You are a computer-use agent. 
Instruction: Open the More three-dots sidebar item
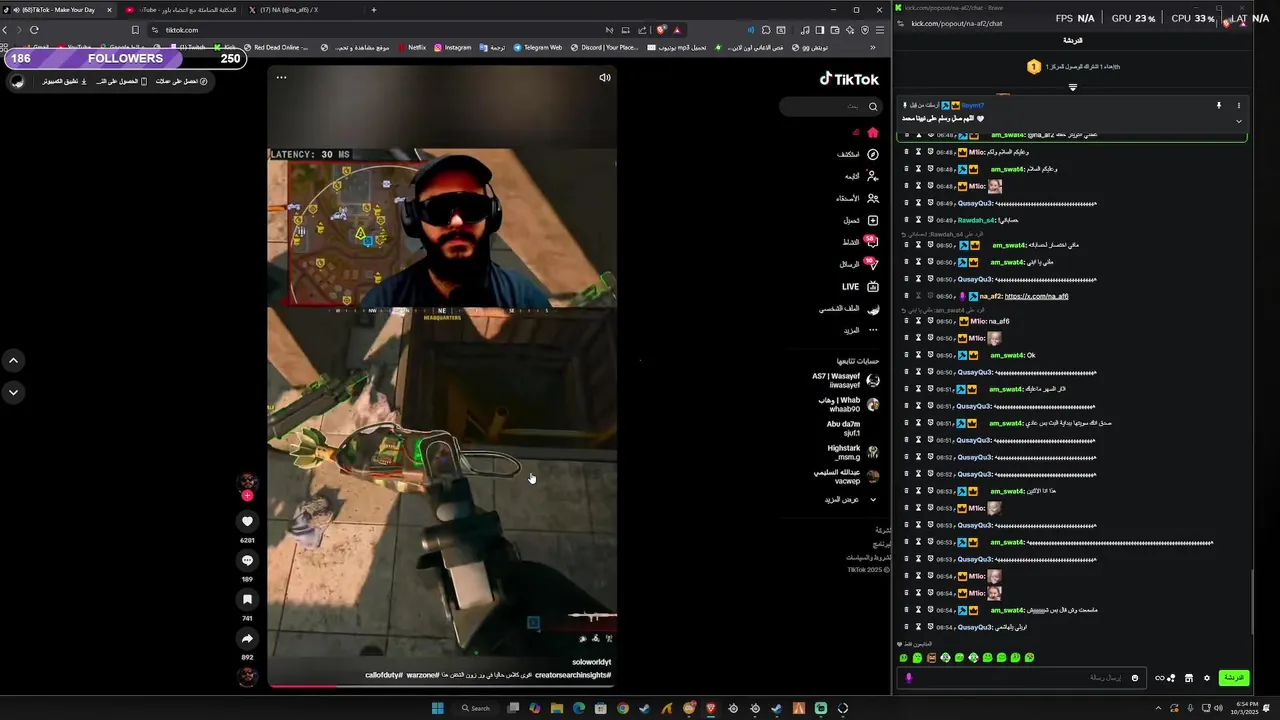(x=861, y=330)
